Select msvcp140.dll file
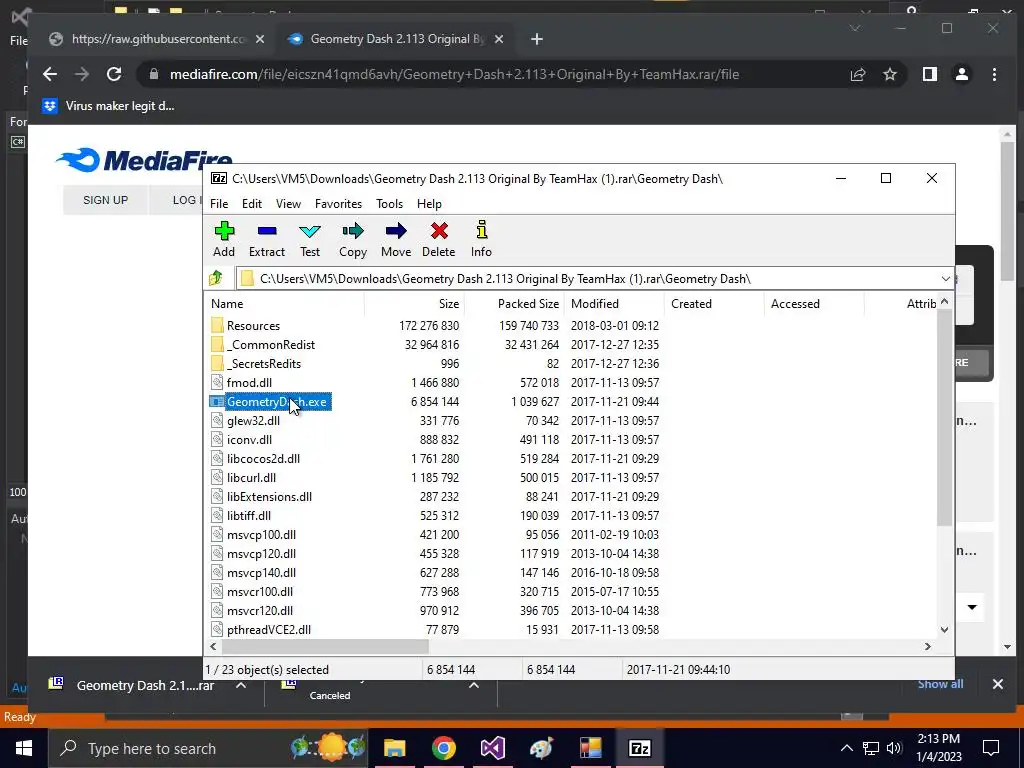1024x768 pixels. [x=261, y=572]
